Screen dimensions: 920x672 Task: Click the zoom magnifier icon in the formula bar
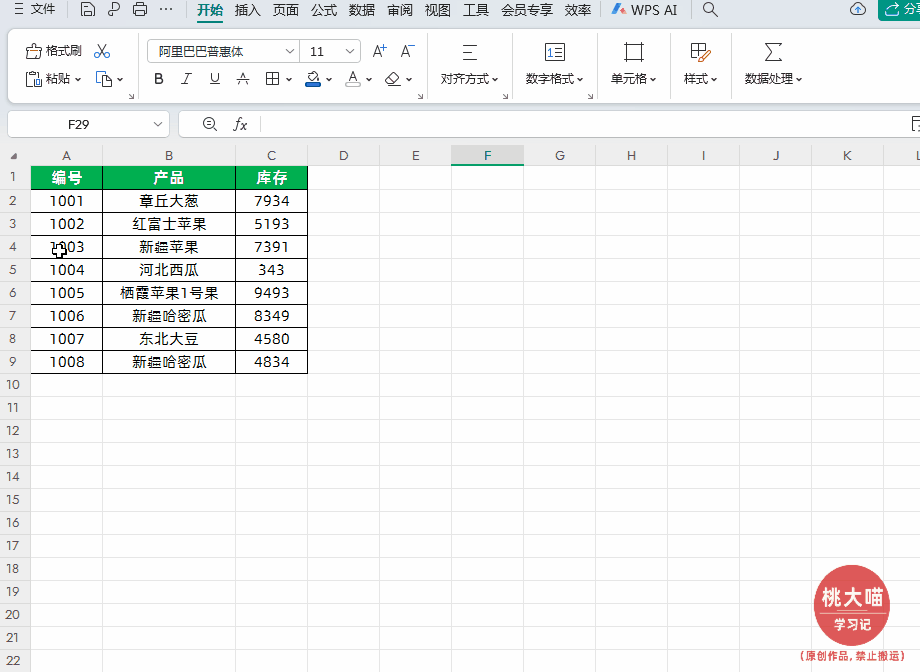209,124
